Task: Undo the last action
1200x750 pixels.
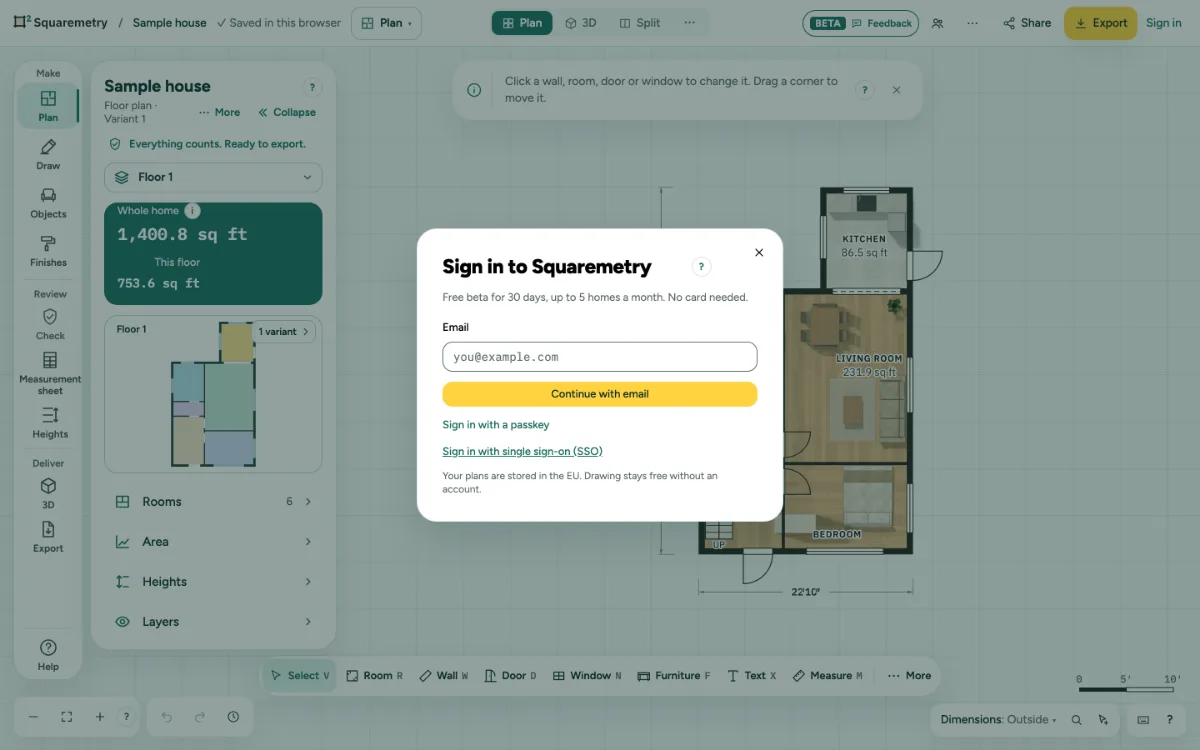Action: point(167,717)
